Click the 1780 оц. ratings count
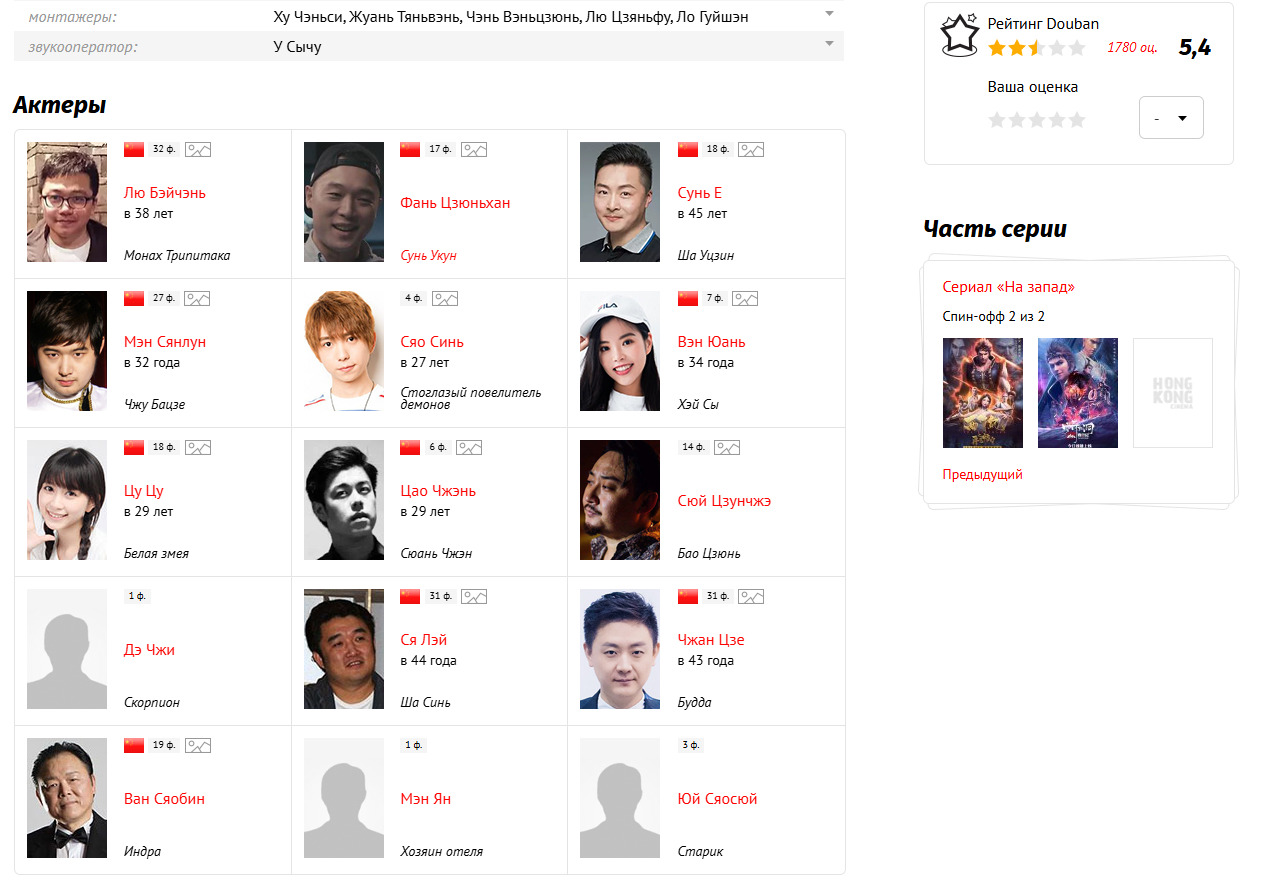Screen dimensions: 1265x881 [1132, 48]
